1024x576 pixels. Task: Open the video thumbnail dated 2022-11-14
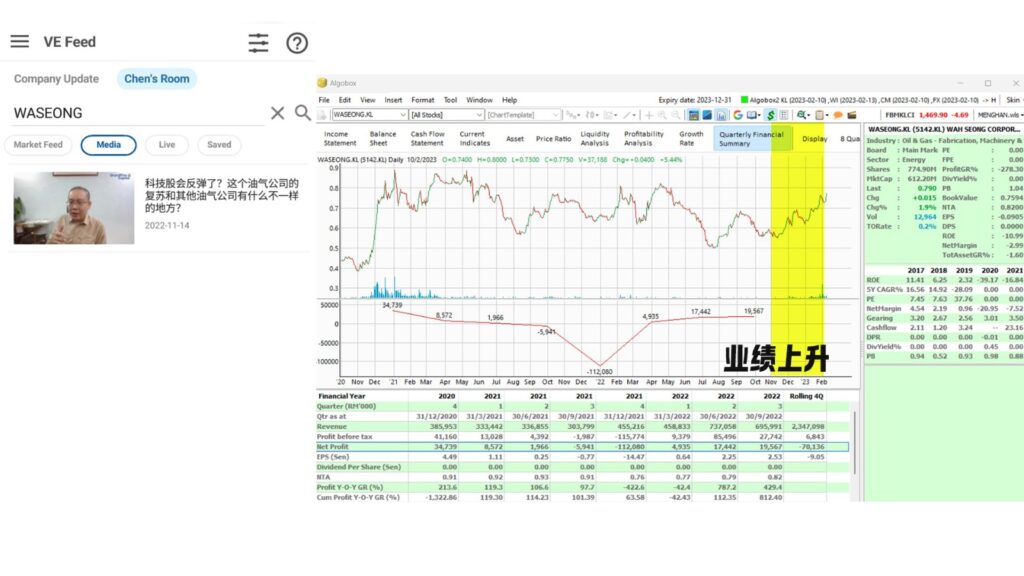click(x=74, y=208)
